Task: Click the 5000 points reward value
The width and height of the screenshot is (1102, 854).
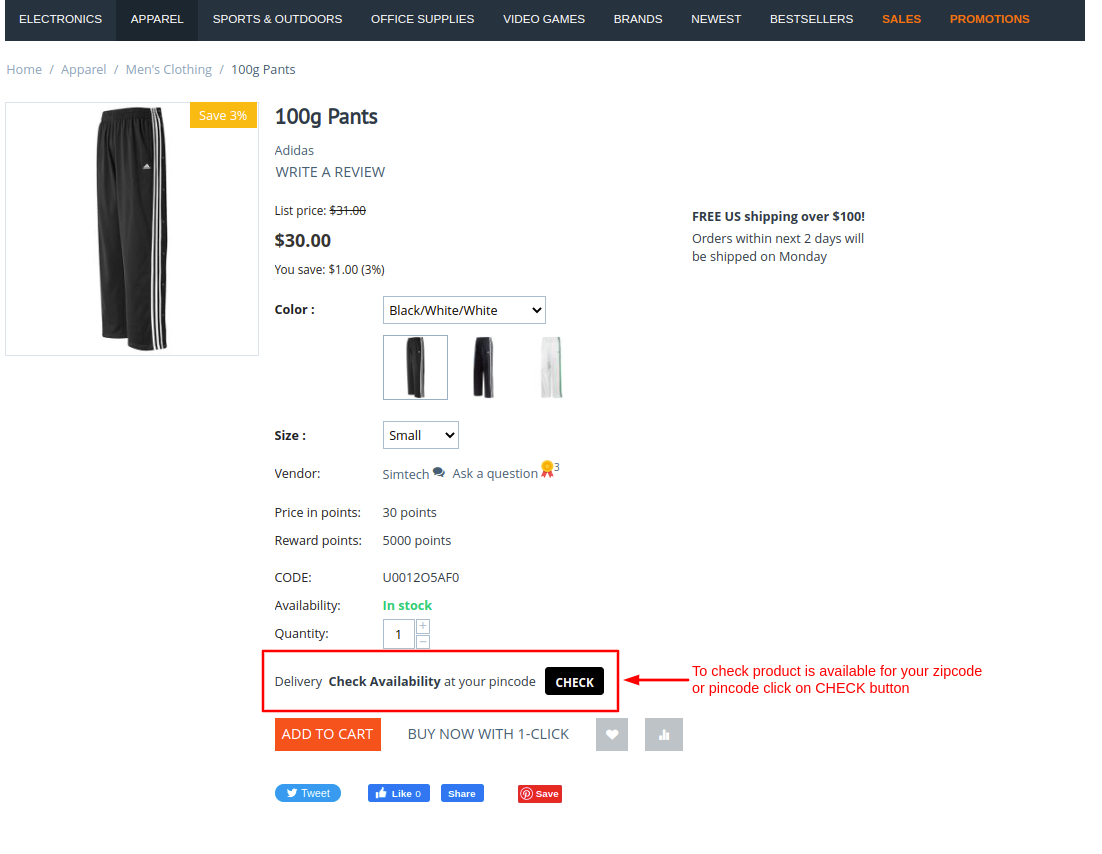Action: click(417, 541)
